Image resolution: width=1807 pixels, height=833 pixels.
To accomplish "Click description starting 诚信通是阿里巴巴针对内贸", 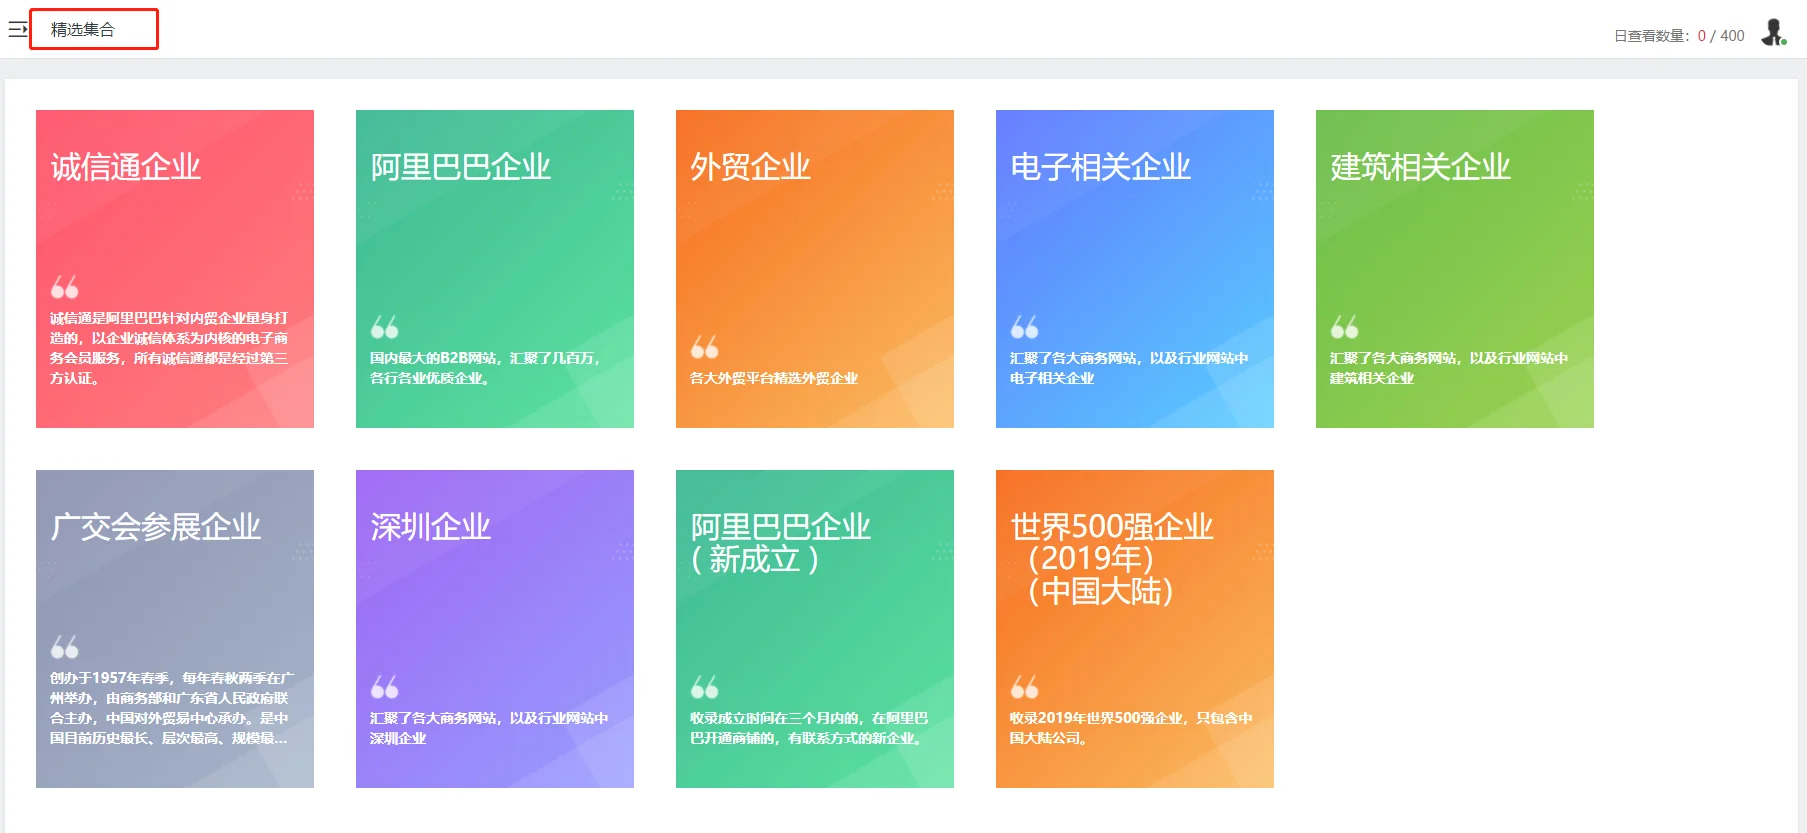I will tap(169, 348).
